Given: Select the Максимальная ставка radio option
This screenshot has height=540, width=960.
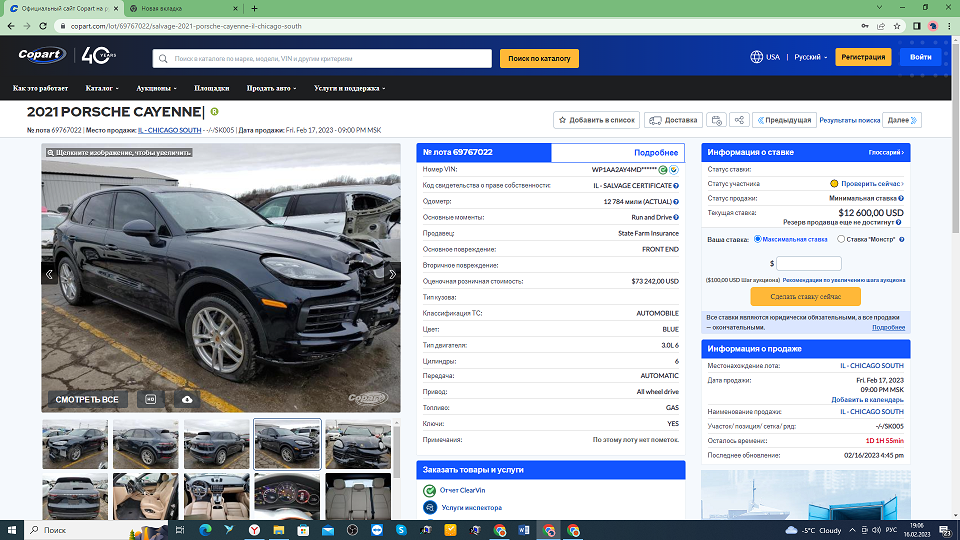Looking at the screenshot, I should [757, 239].
